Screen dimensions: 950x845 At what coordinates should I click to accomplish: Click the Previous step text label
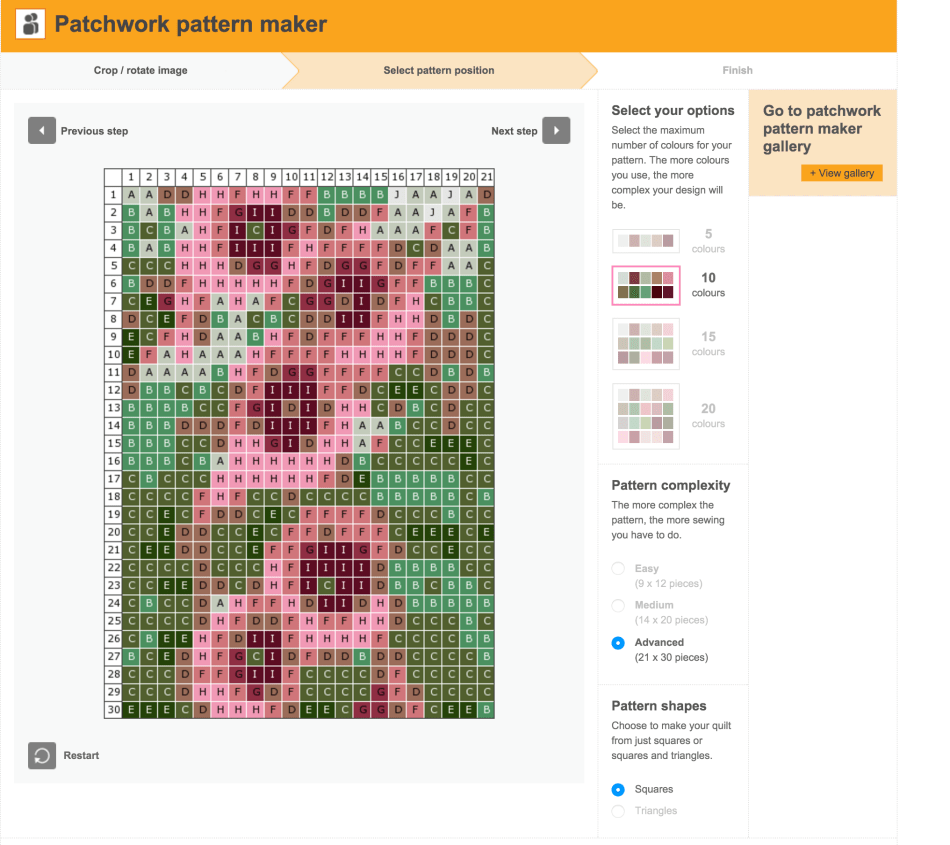pos(94,131)
